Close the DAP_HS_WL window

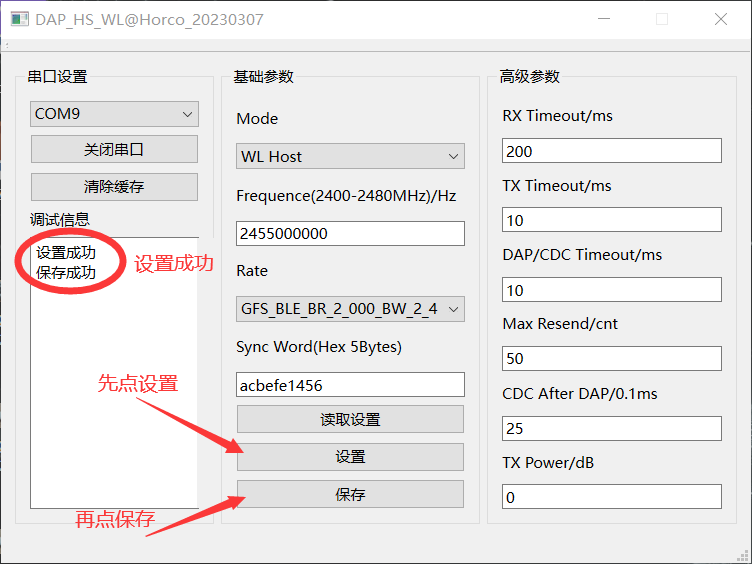click(x=720, y=19)
